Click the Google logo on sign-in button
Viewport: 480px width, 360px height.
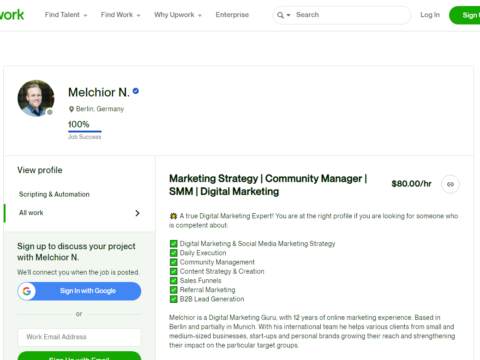click(27, 291)
